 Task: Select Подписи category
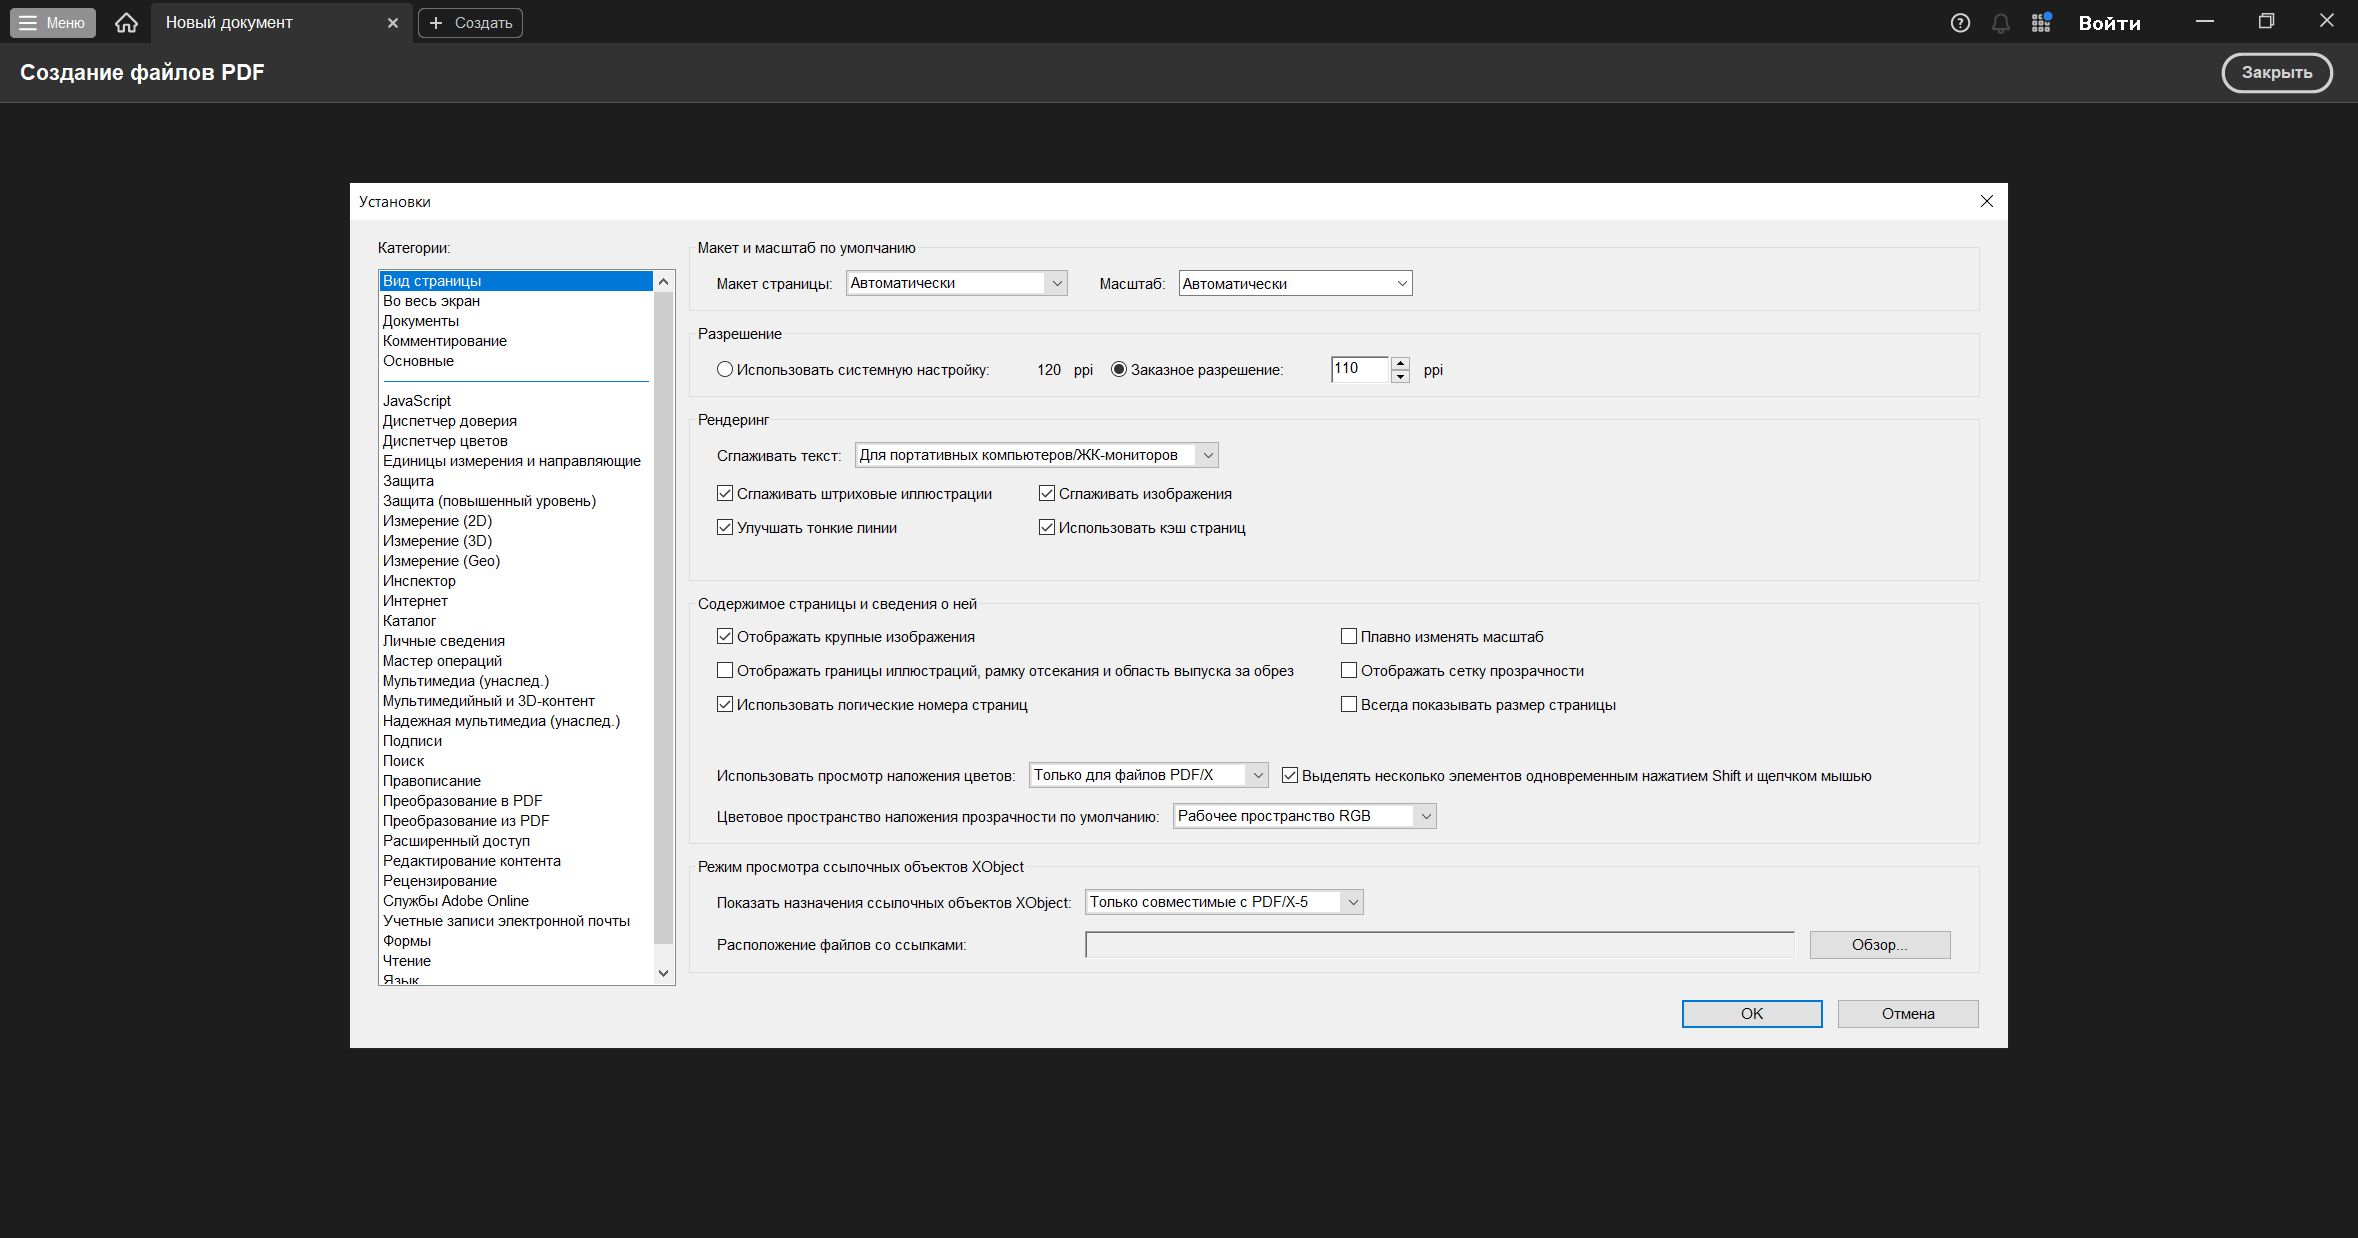tap(516, 741)
